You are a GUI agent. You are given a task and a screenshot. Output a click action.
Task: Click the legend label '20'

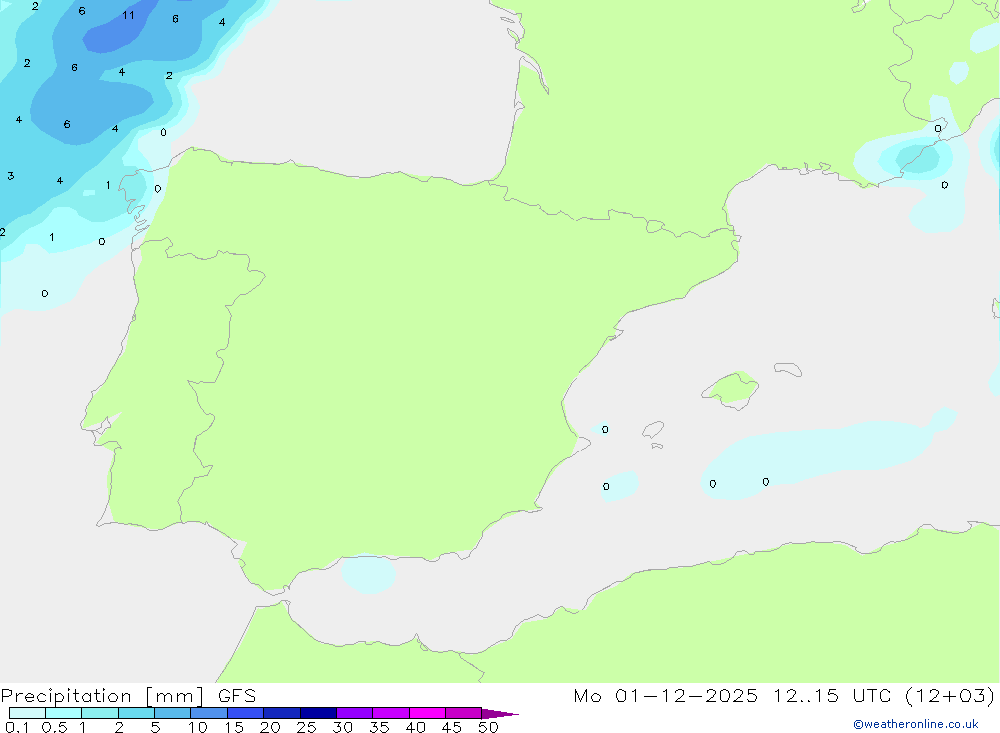pos(270,727)
